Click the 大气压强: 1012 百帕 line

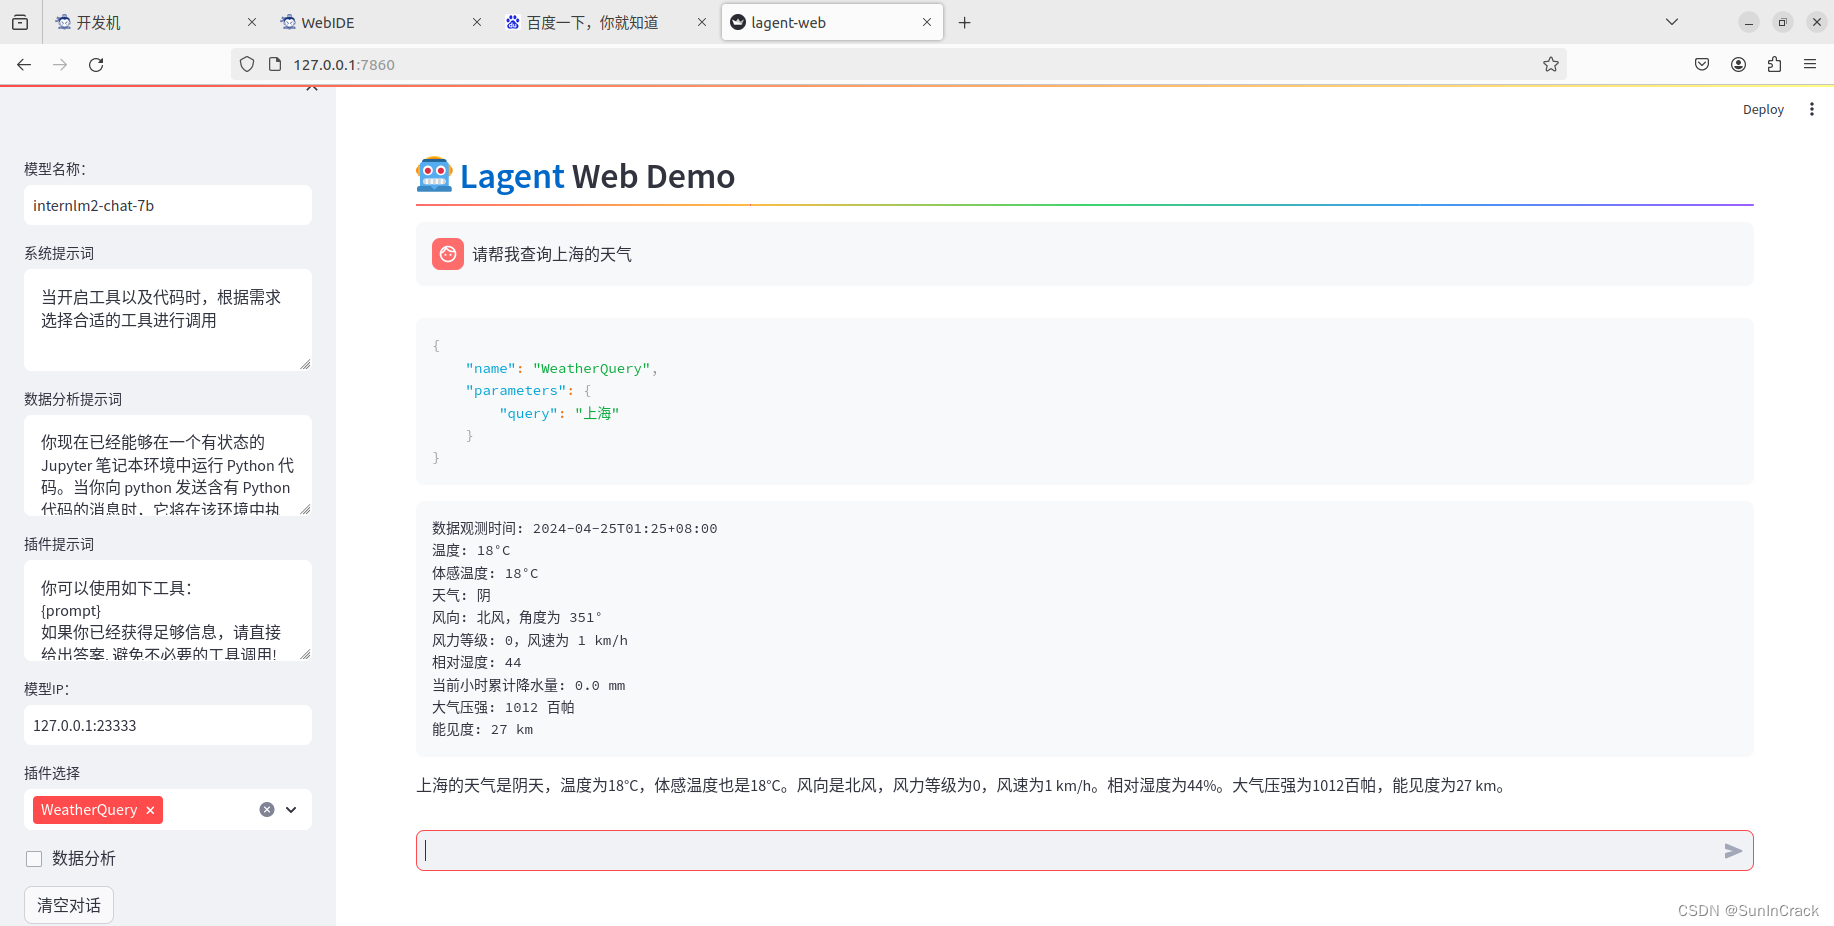[503, 707]
